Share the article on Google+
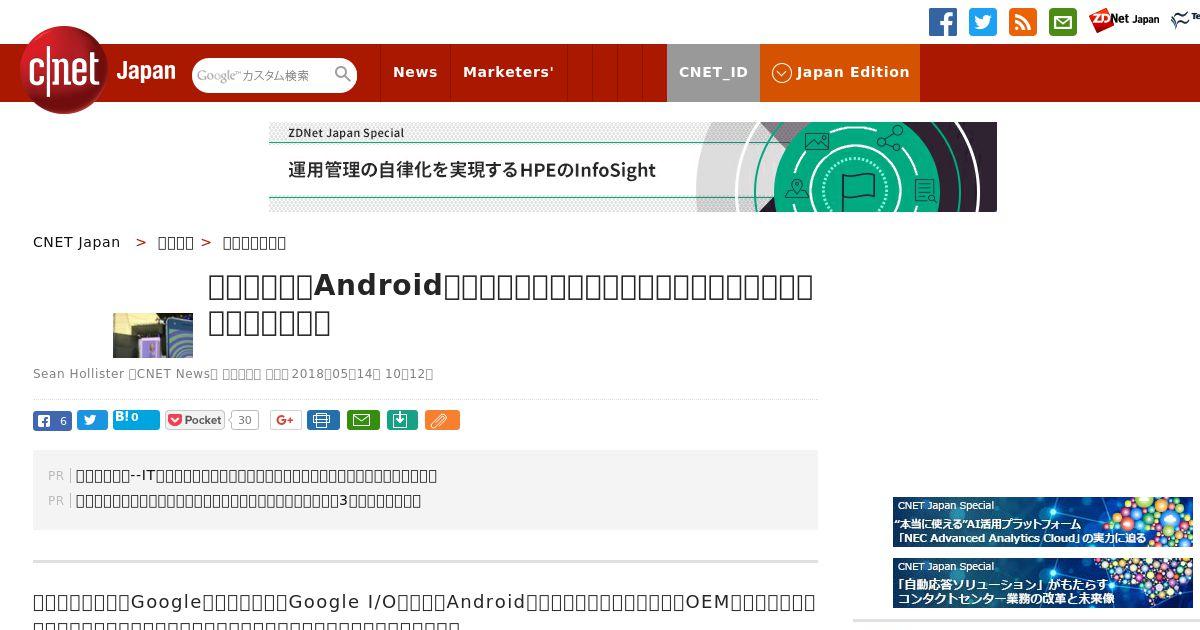Screen dimensions: 1200x630 pos(285,420)
